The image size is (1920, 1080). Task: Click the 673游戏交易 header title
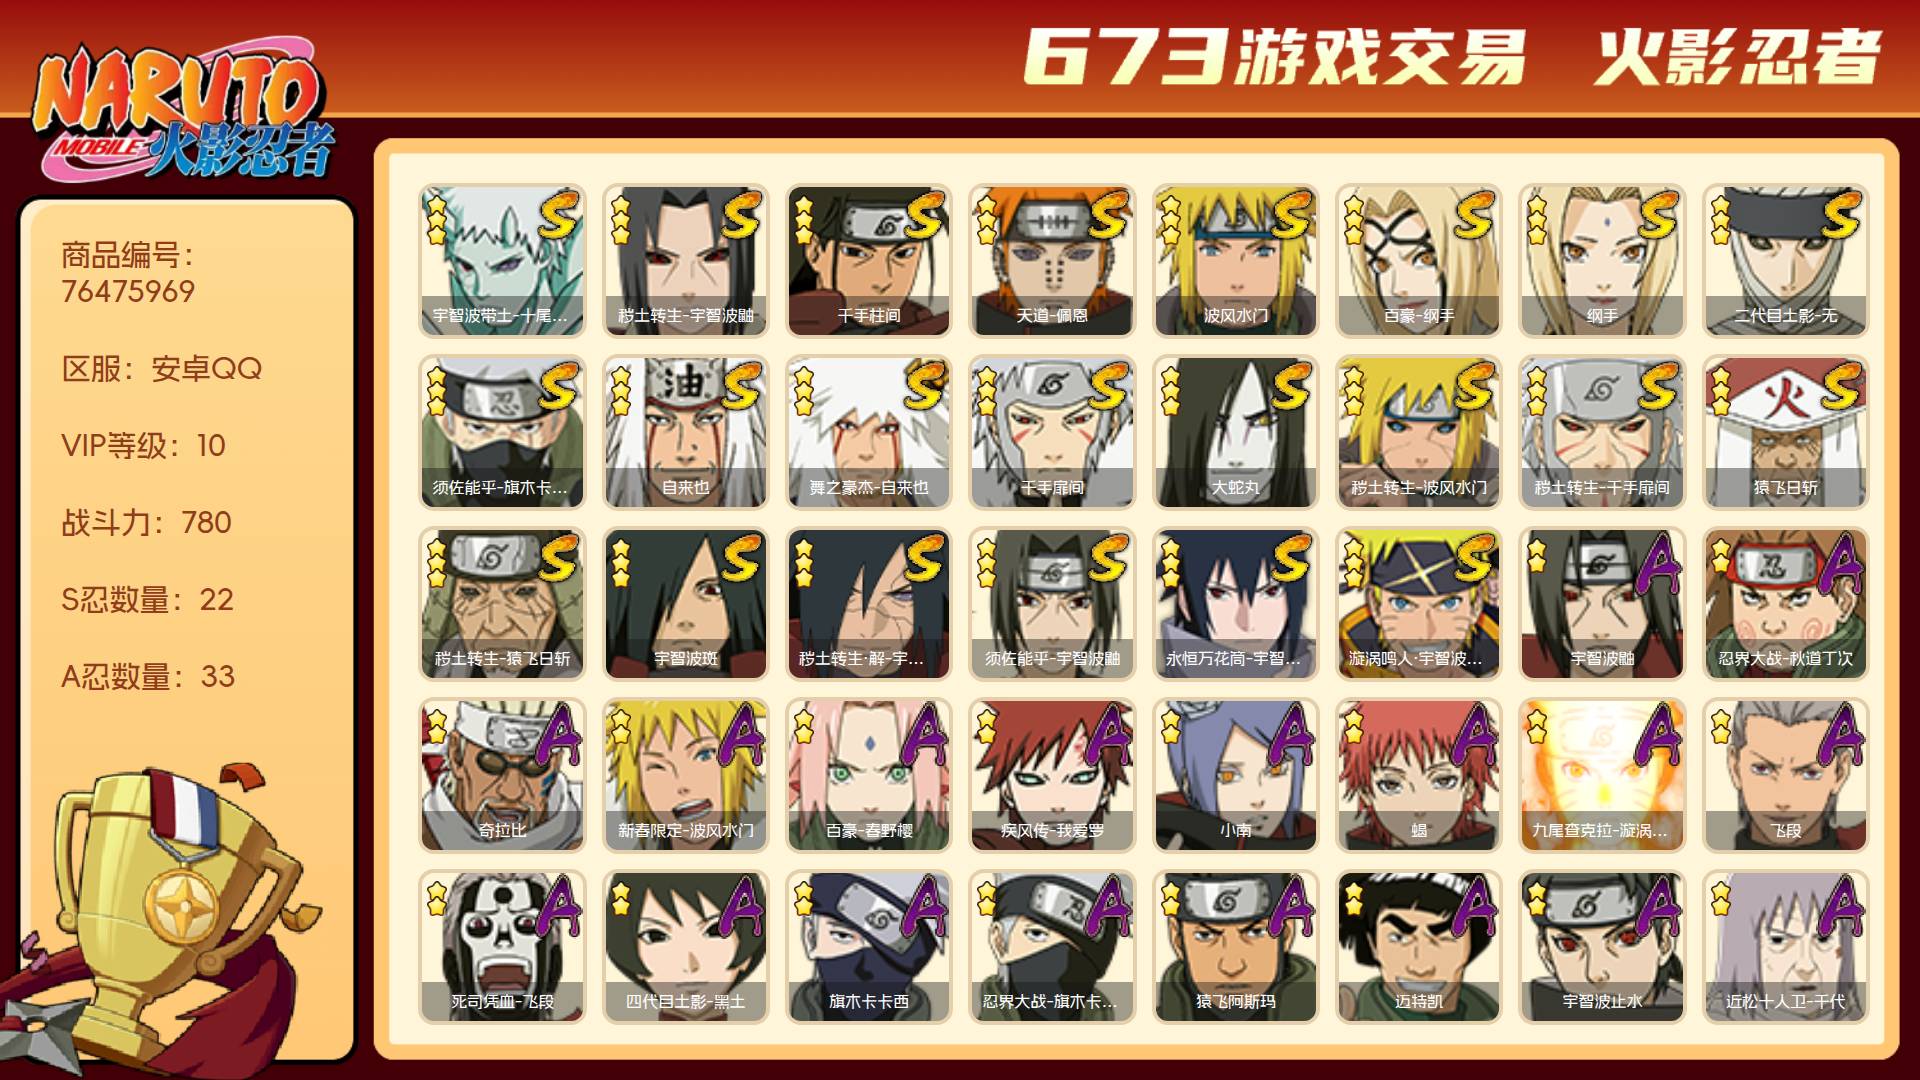[1275, 57]
